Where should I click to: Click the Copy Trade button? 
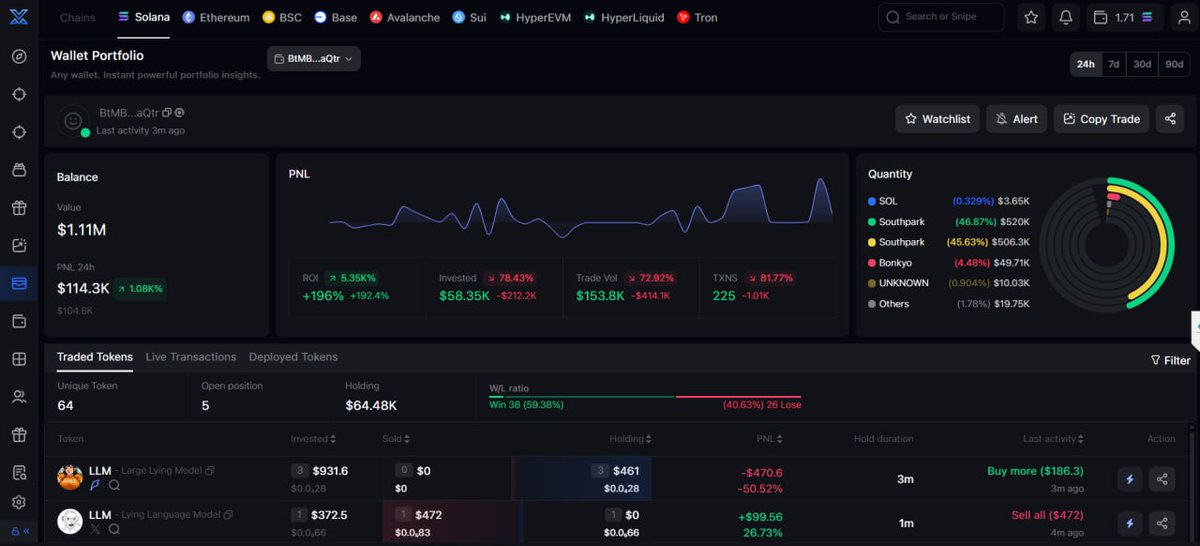[x=1101, y=118]
